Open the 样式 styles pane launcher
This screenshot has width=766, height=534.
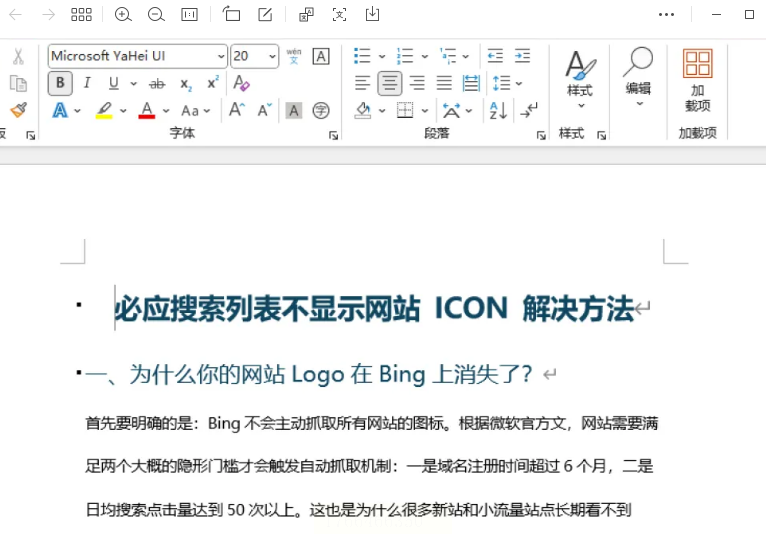602,135
